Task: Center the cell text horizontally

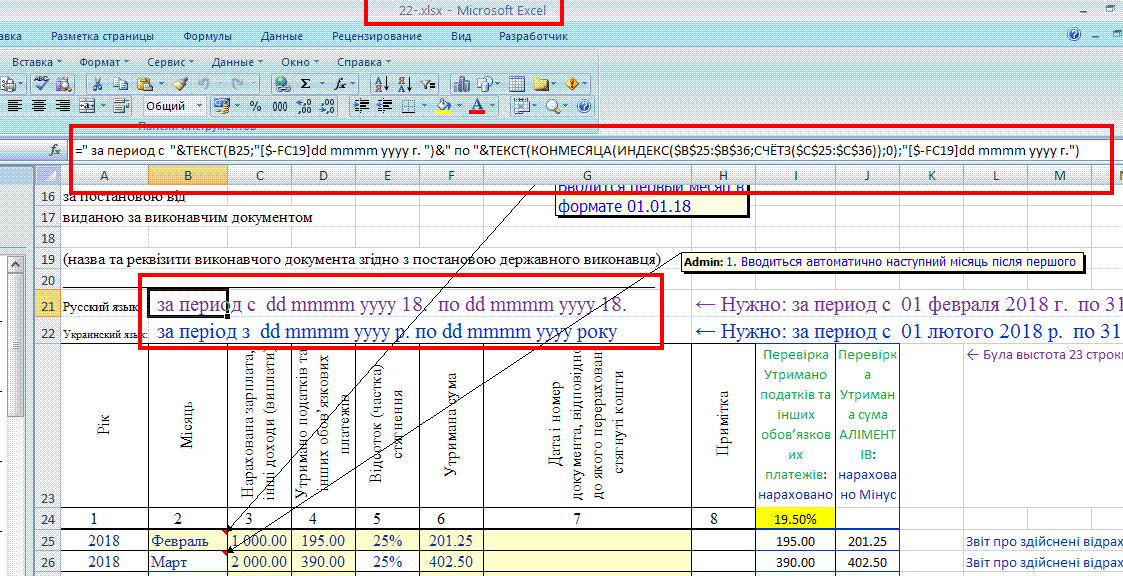Action: (39, 106)
